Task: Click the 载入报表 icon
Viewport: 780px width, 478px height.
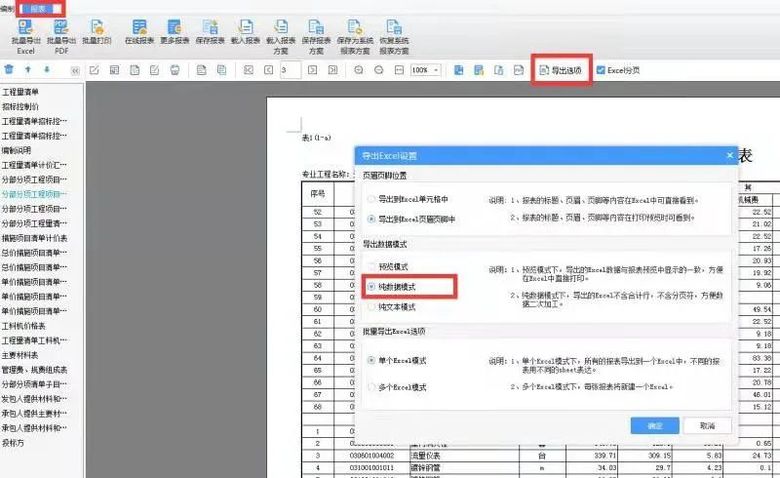Action: point(246,32)
